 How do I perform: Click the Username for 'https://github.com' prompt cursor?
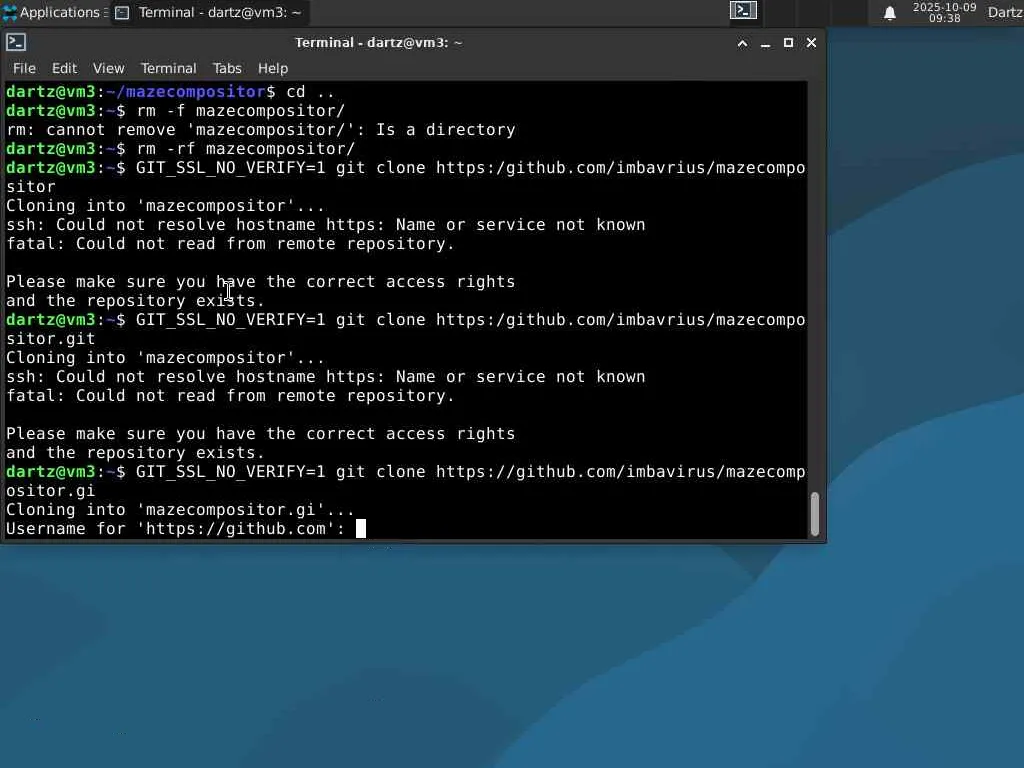[360, 528]
